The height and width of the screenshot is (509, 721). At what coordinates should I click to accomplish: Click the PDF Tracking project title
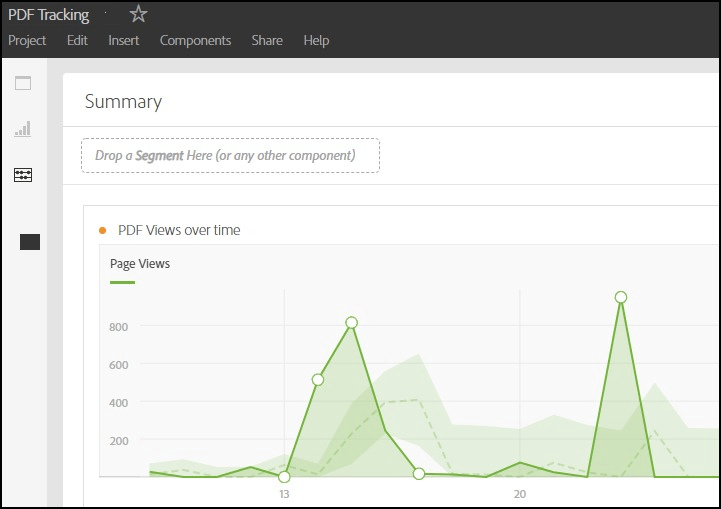click(x=49, y=15)
